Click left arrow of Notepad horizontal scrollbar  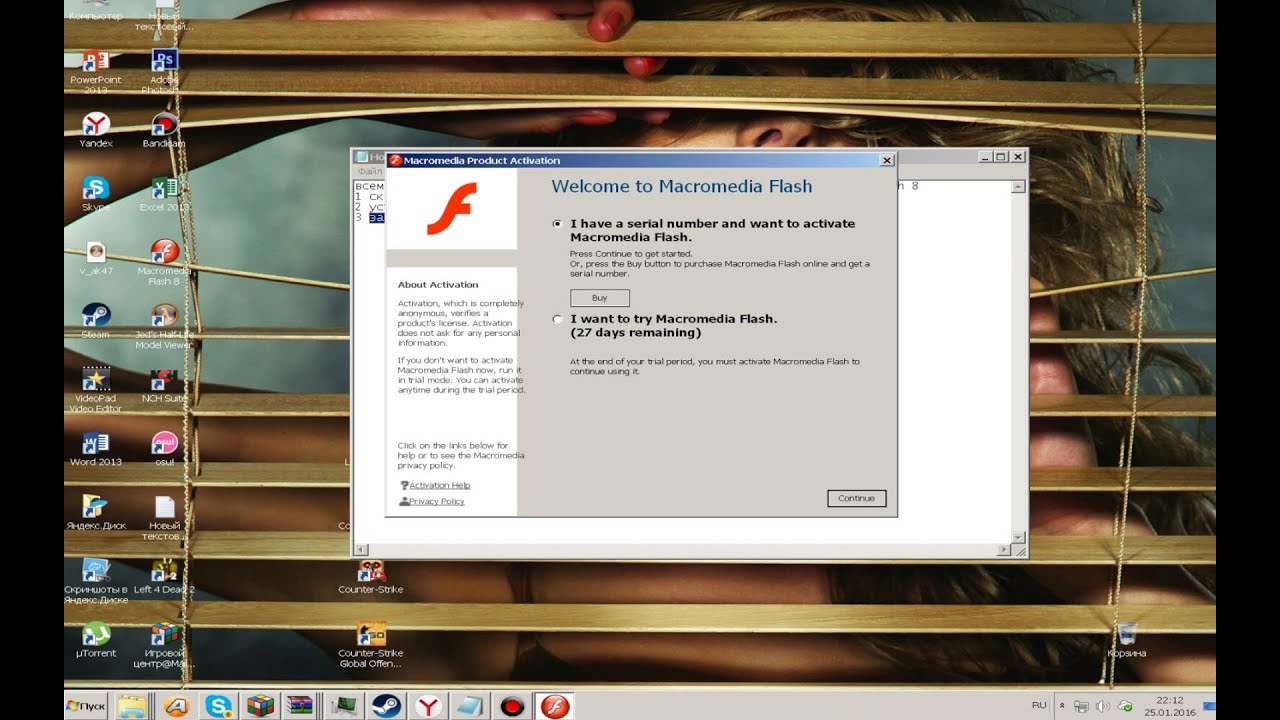[x=361, y=550]
